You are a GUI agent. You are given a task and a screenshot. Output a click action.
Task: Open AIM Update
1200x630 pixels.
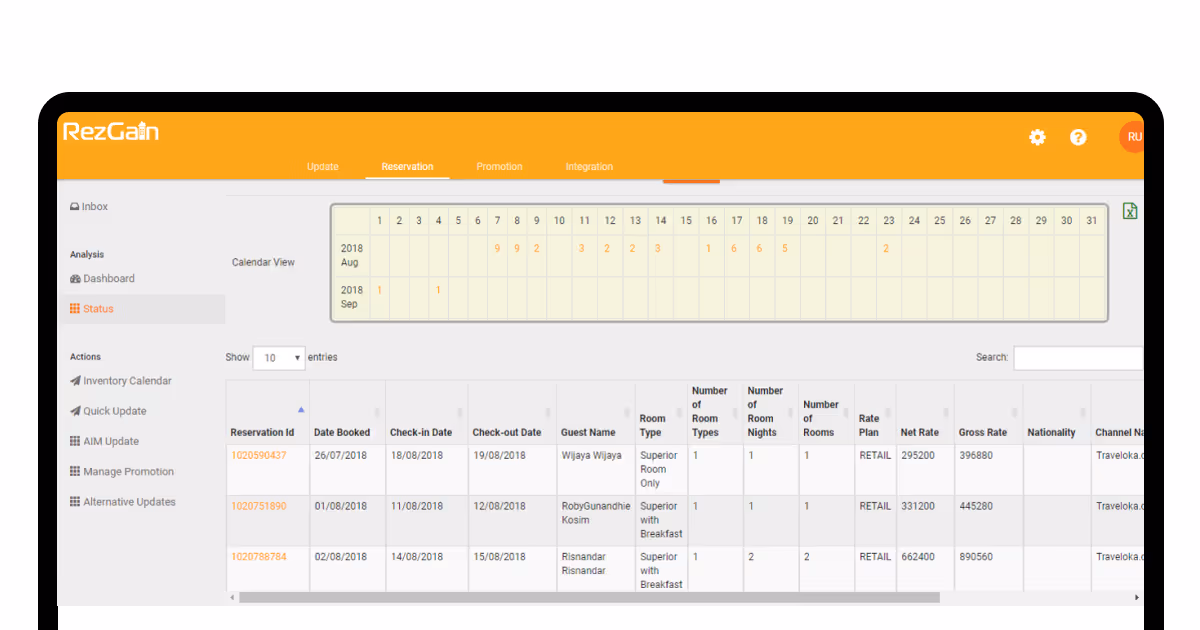[104, 441]
